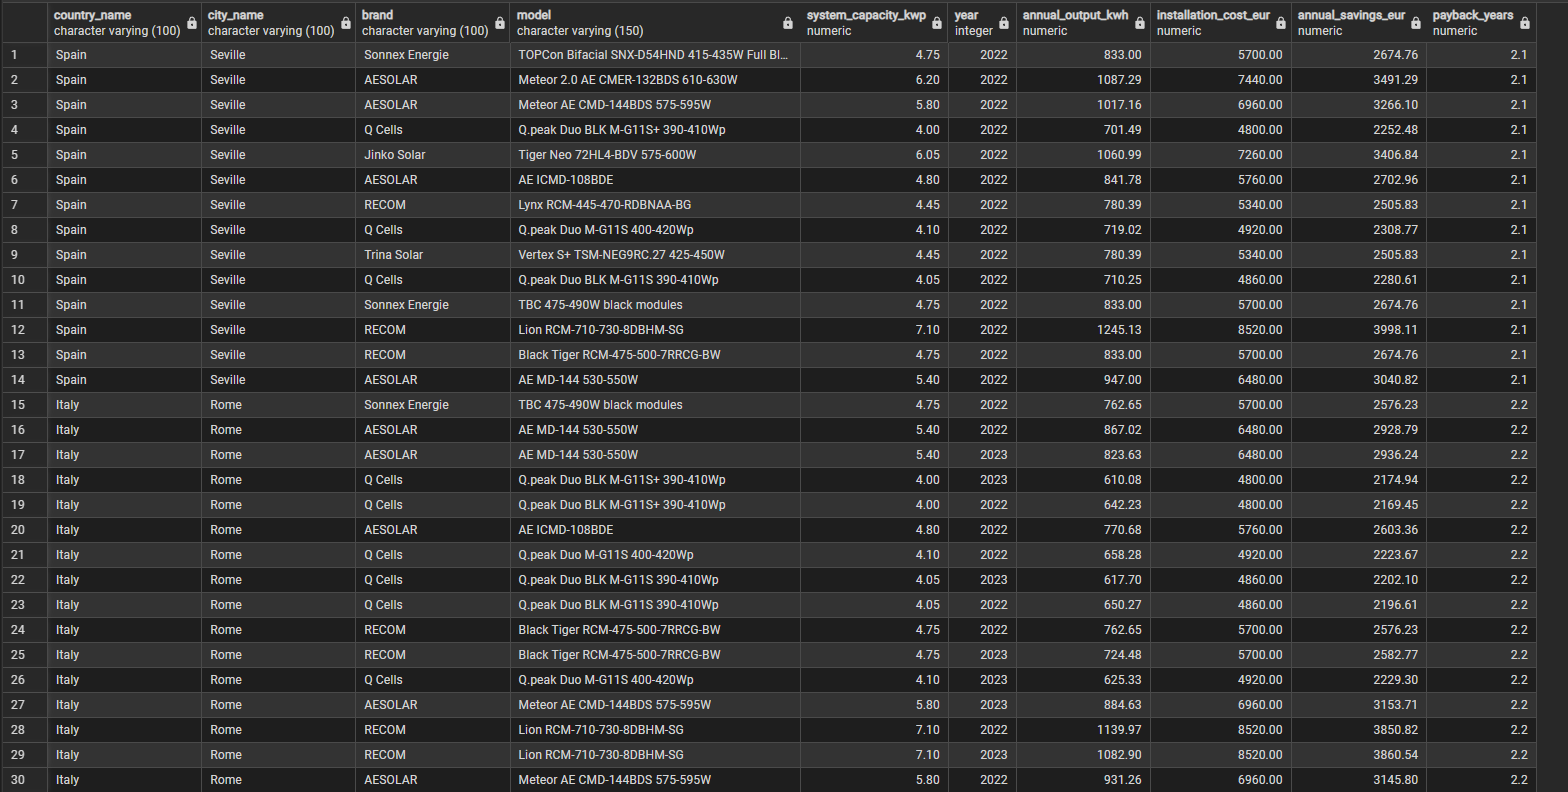The image size is (1568, 792).
Task: Click the 1139.97 annual output cell
Action: [x=1083, y=730]
